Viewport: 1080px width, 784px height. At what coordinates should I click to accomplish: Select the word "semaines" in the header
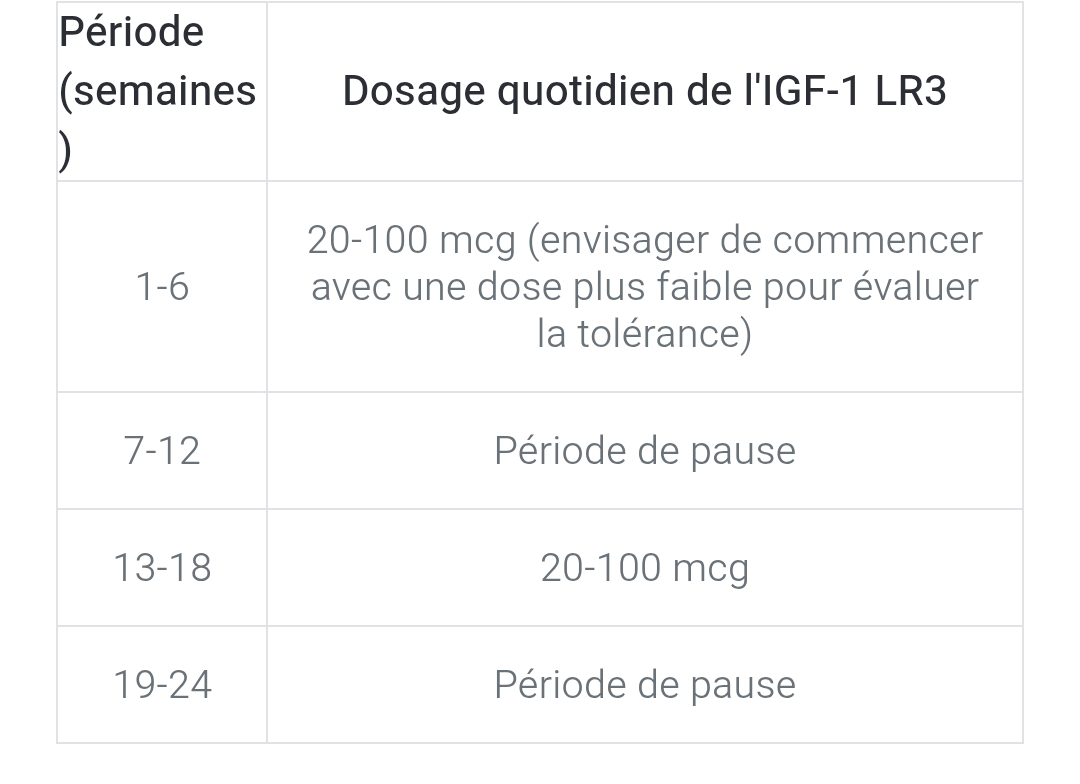tap(164, 91)
